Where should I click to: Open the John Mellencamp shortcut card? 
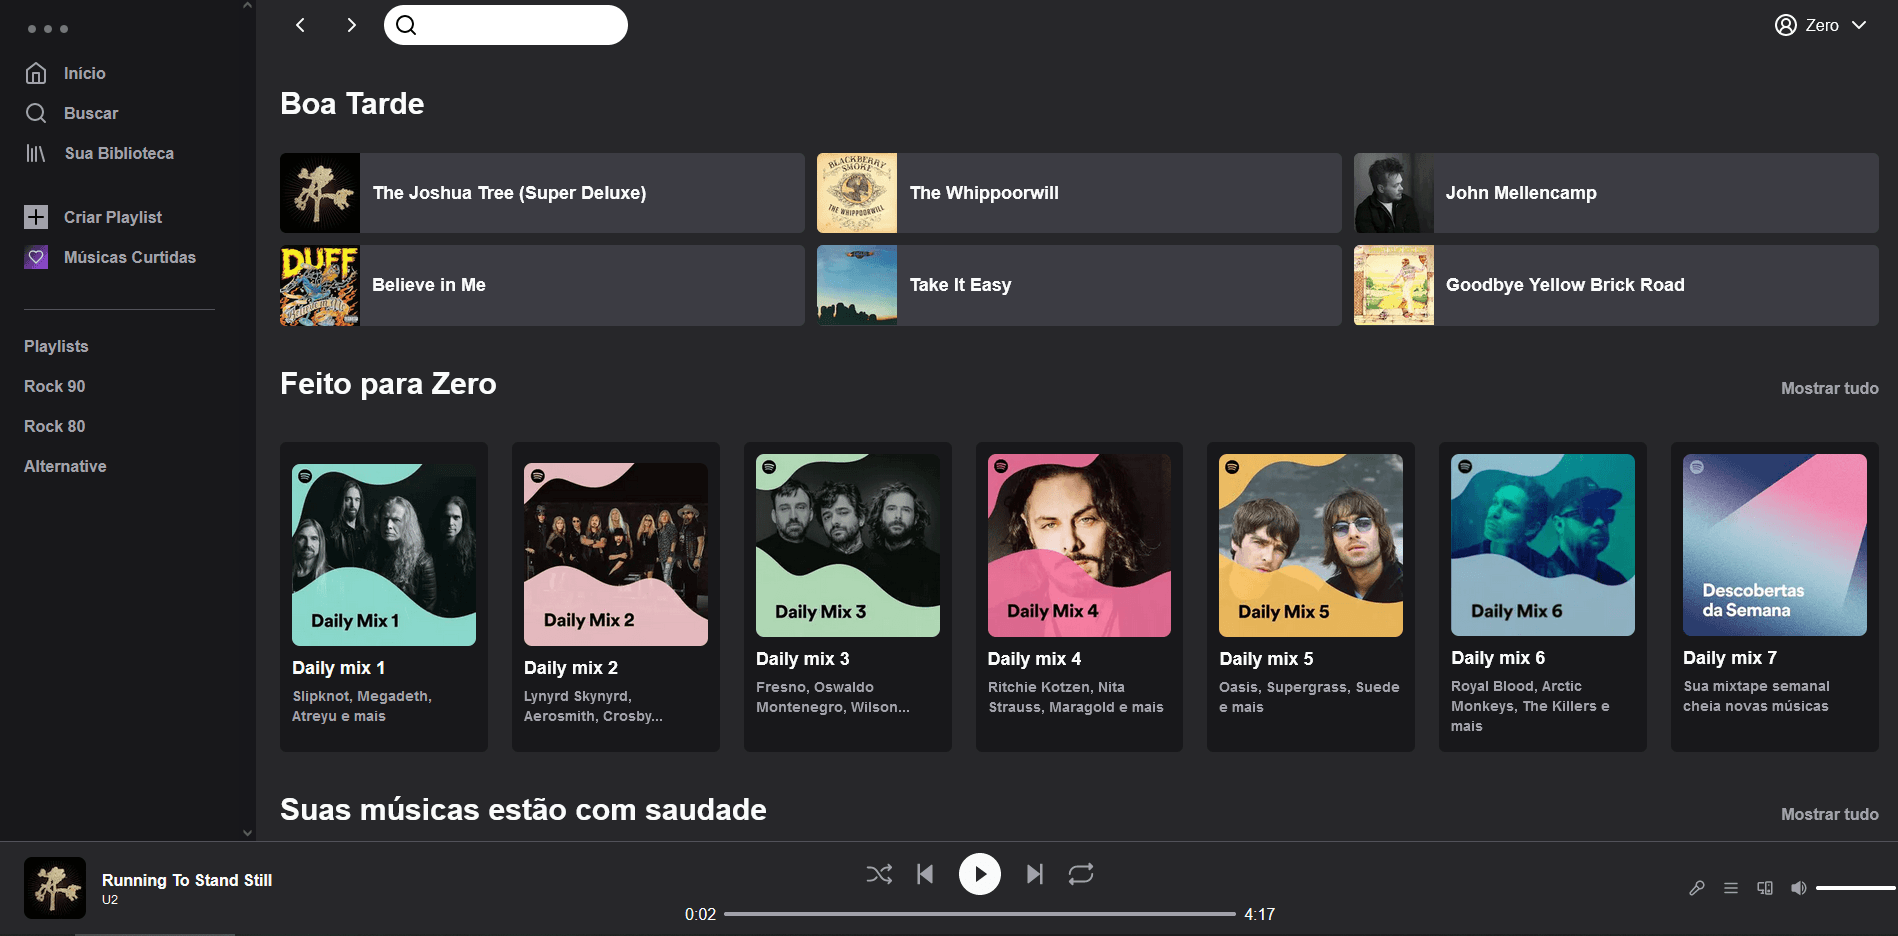(x=1616, y=193)
